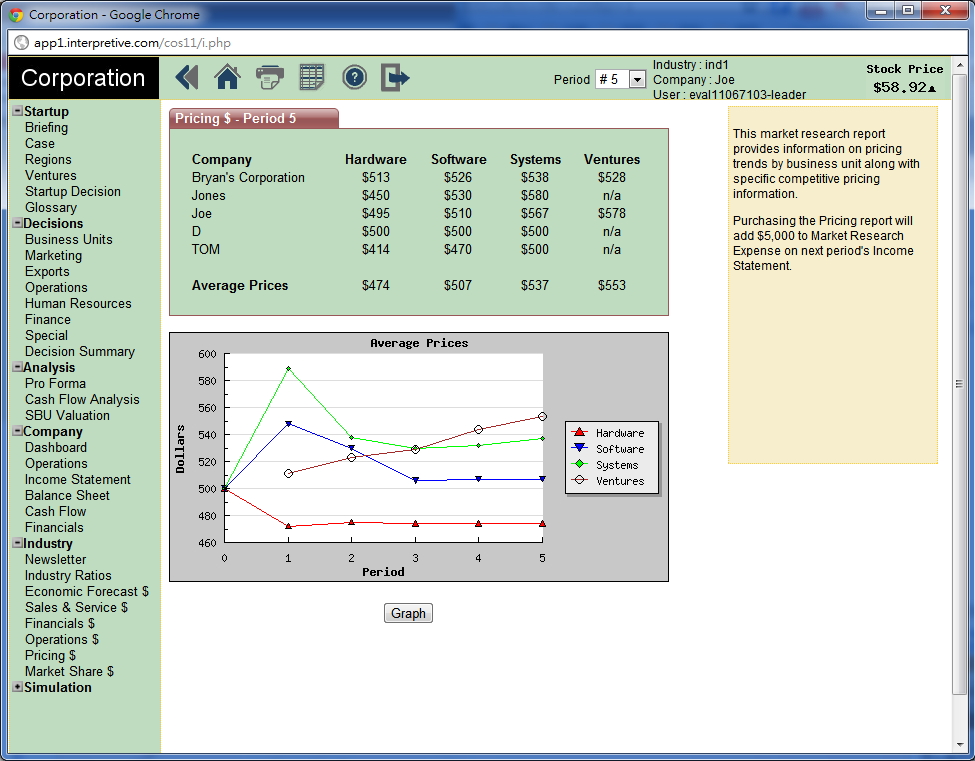Click the Pricing $ - Period 5 tab
Screen dimensions: 975x761
pos(254,118)
